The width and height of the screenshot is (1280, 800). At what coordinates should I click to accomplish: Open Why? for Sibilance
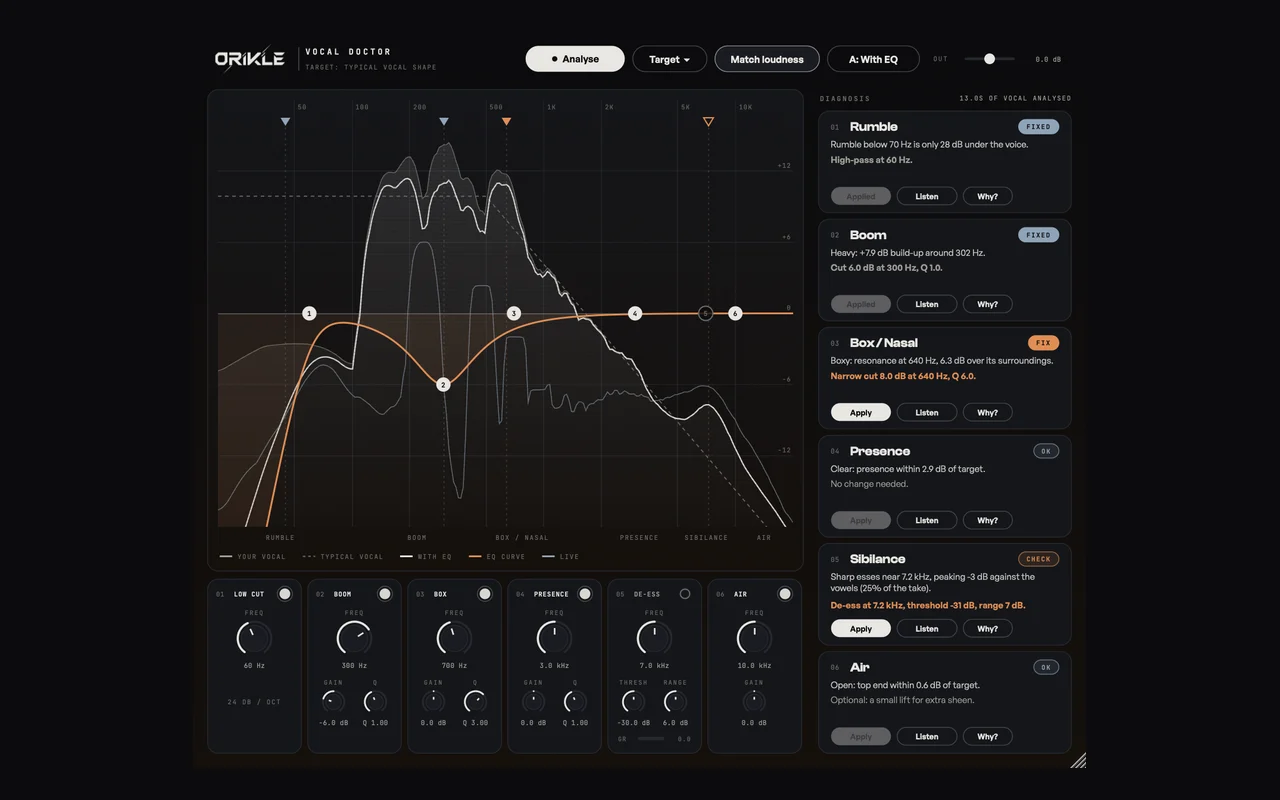(988, 629)
